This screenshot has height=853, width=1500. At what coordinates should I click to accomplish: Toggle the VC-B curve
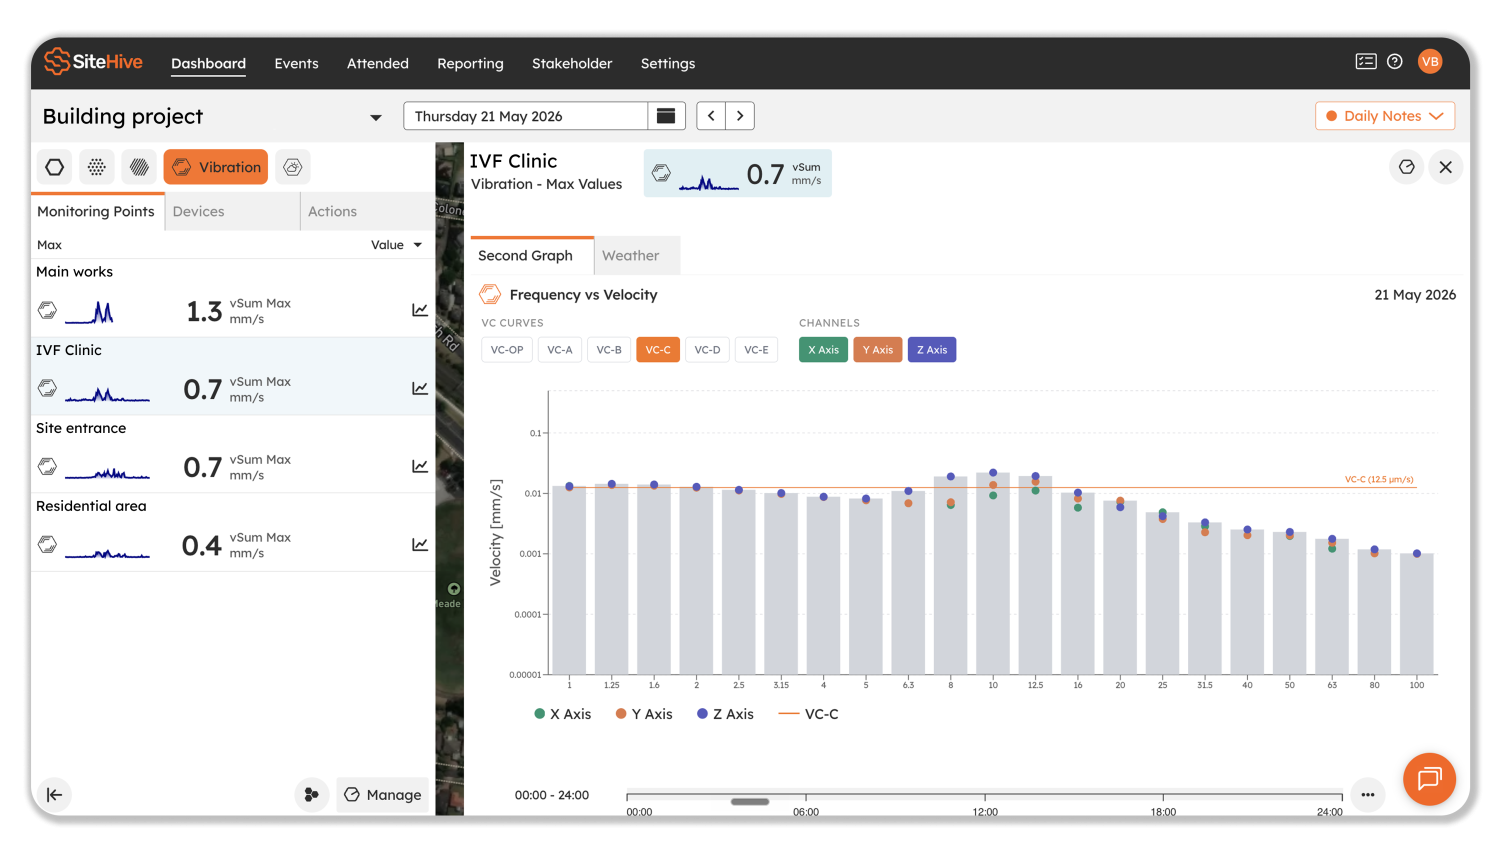tap(609, 350)
